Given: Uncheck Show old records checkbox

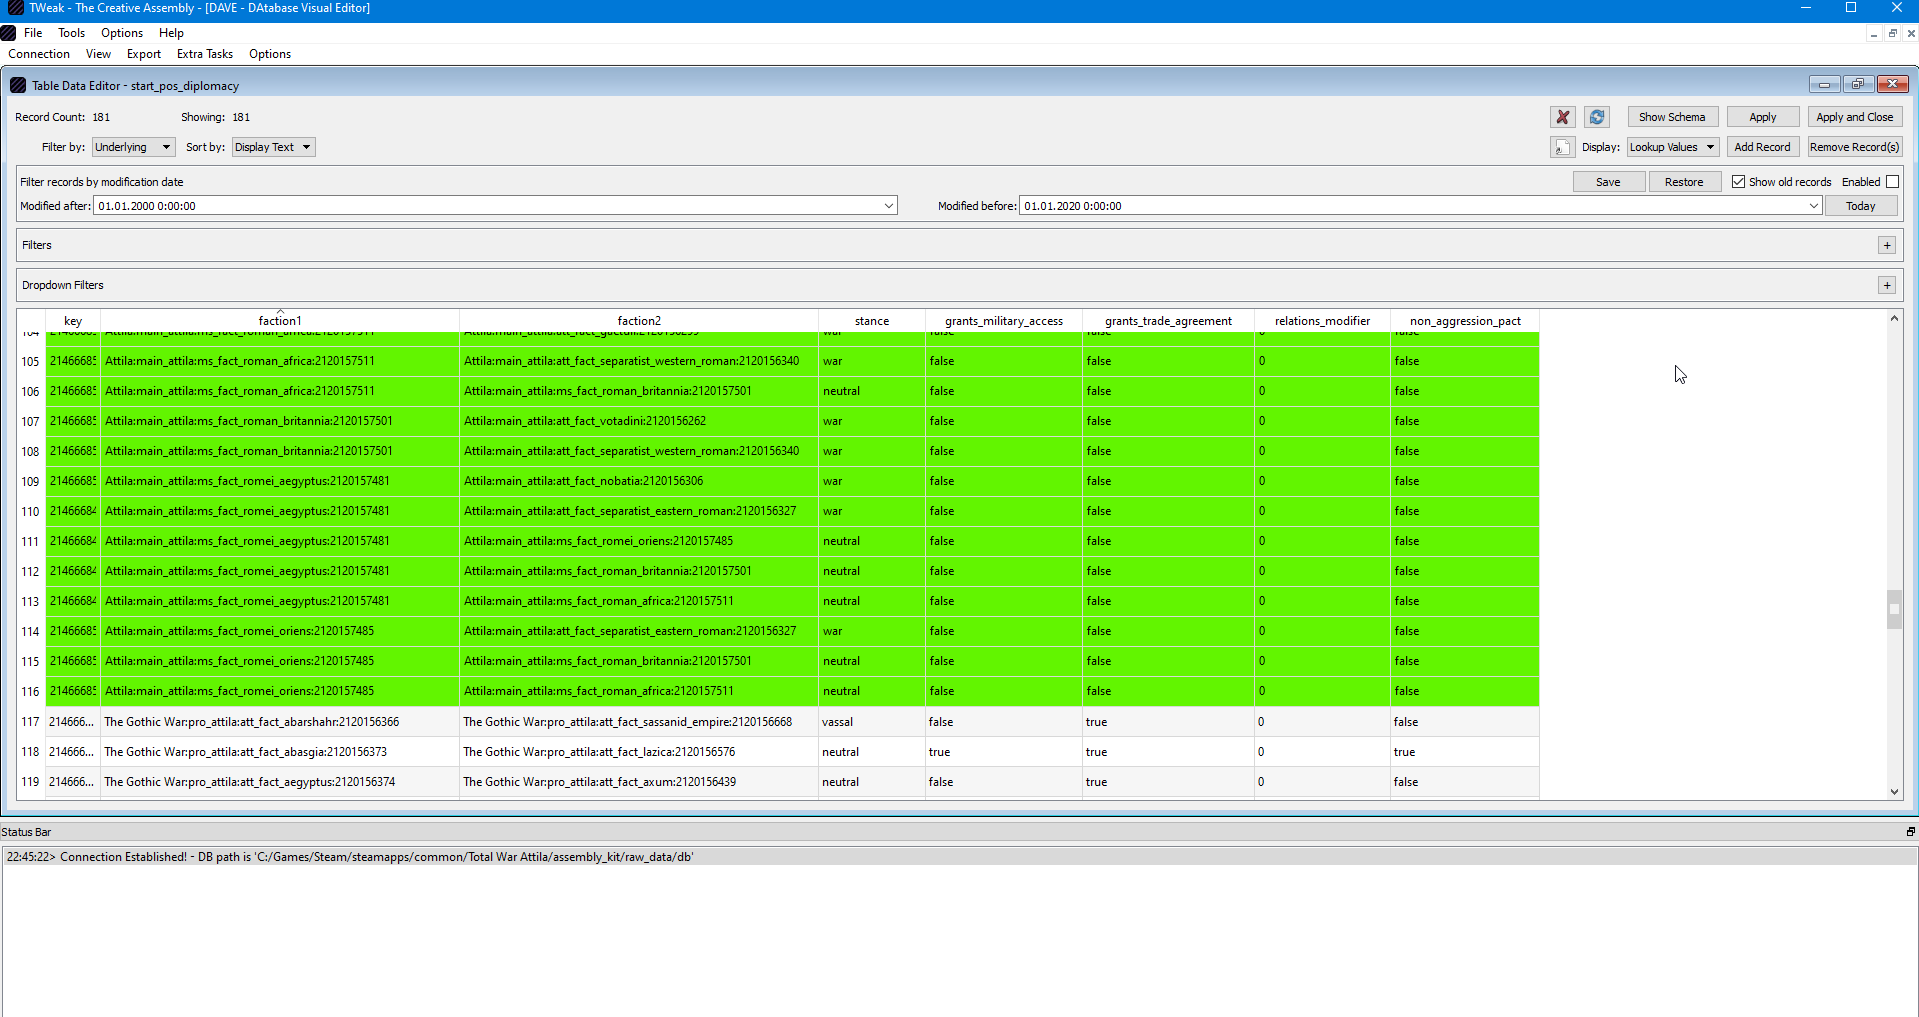Looking at the screenshot, I should click(x=1738, y=182).
